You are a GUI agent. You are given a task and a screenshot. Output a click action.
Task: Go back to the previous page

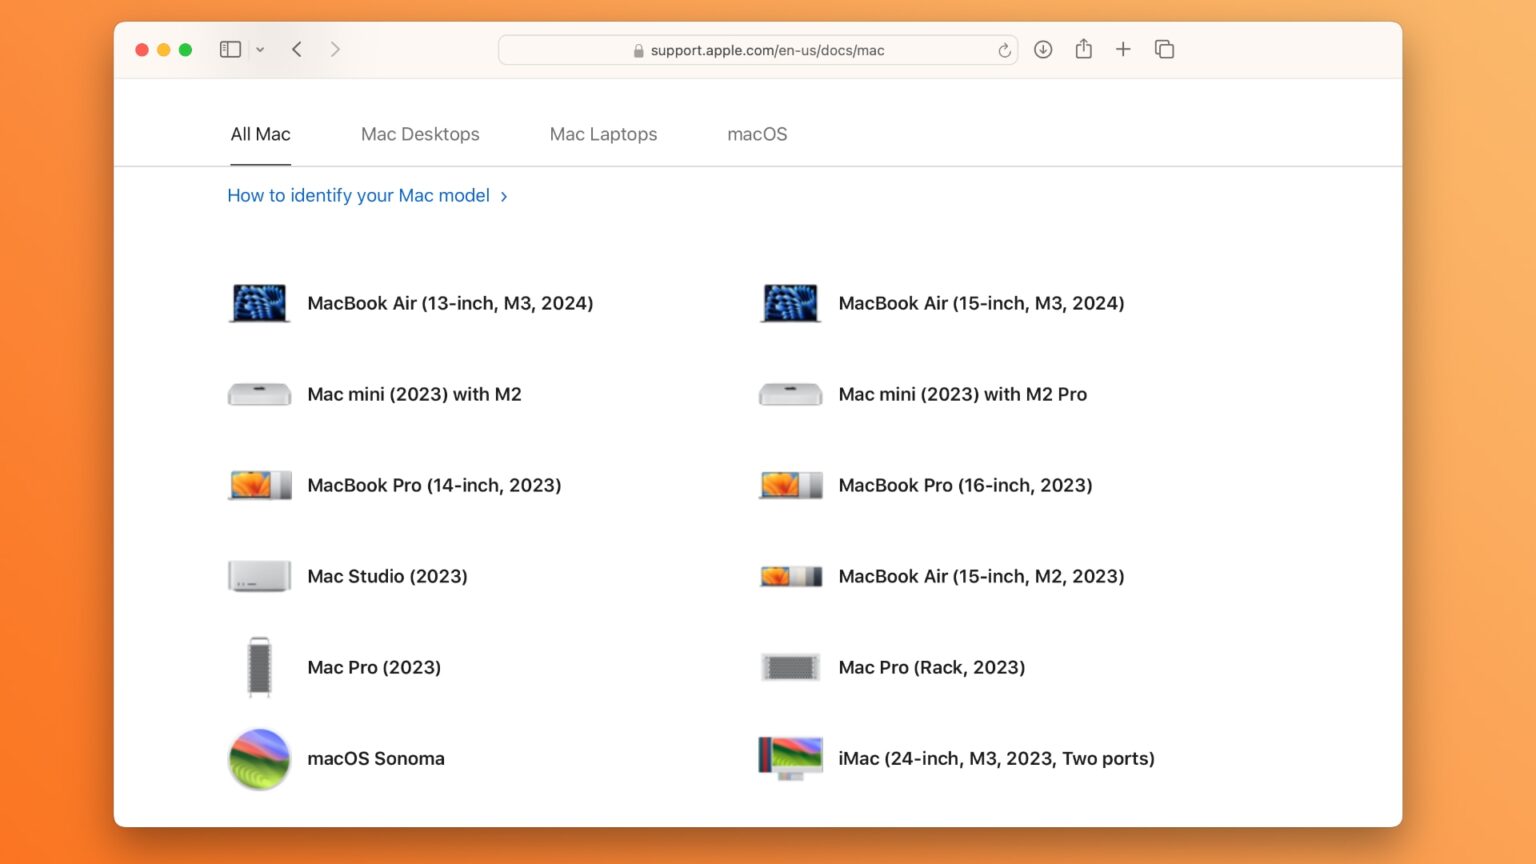coord(297,49)
